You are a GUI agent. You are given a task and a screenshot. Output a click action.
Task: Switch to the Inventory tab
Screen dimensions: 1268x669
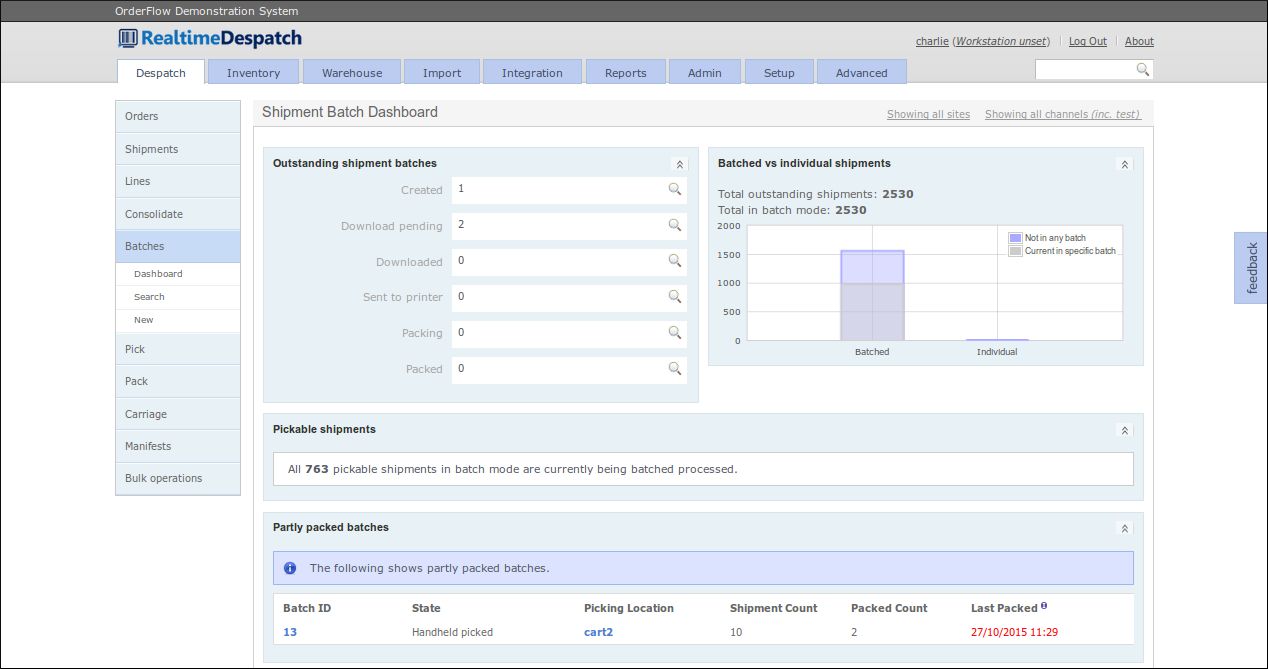tap(253, 72)
